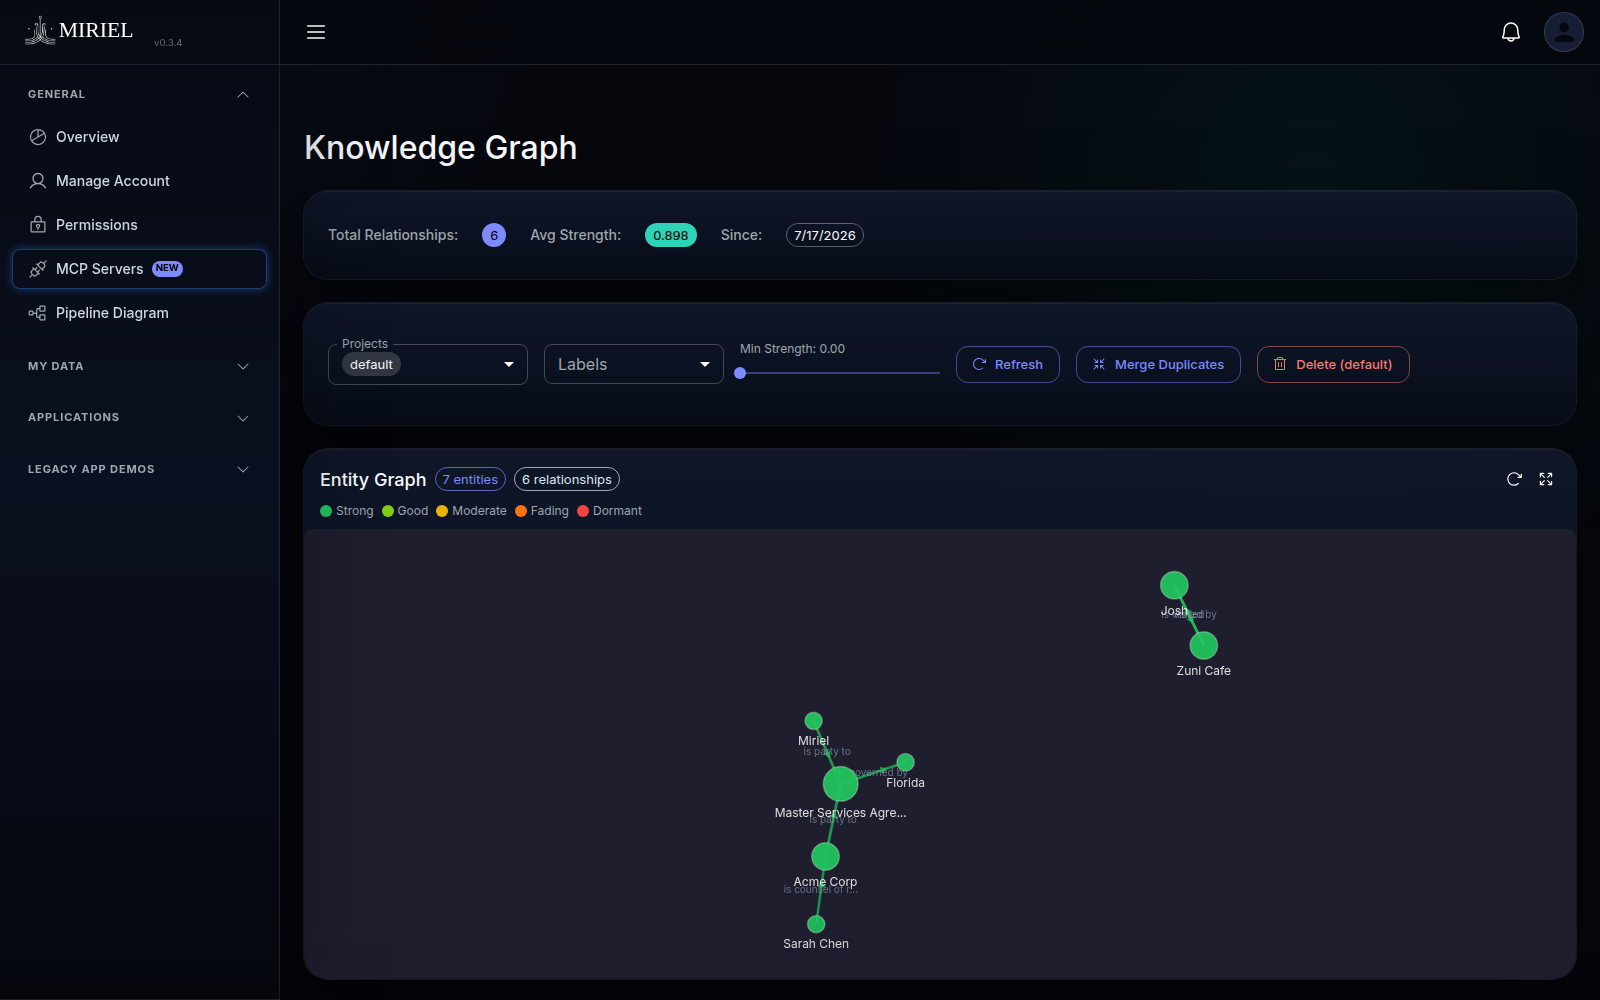Expand the Applications section

[x=139, y=417]
